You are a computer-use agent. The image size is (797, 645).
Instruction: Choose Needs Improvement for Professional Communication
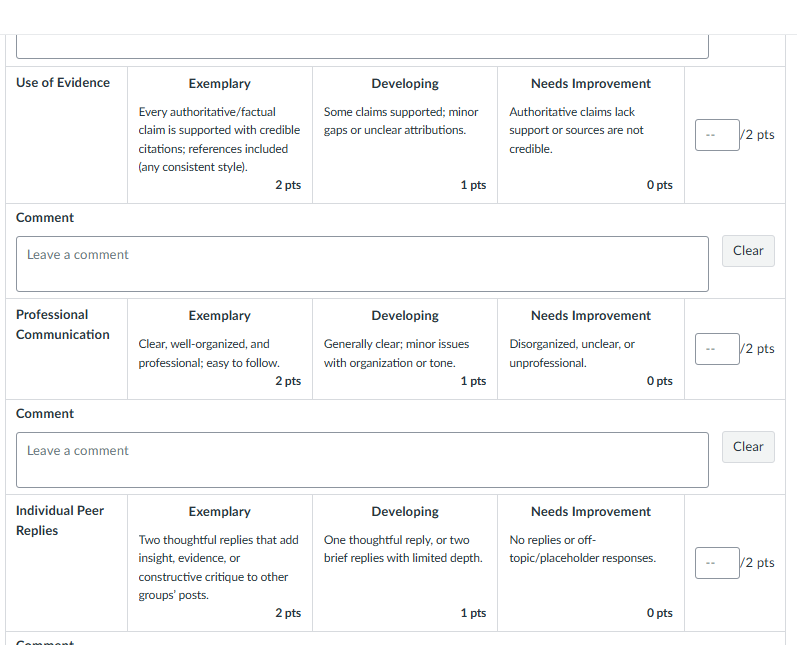(591, 349)
